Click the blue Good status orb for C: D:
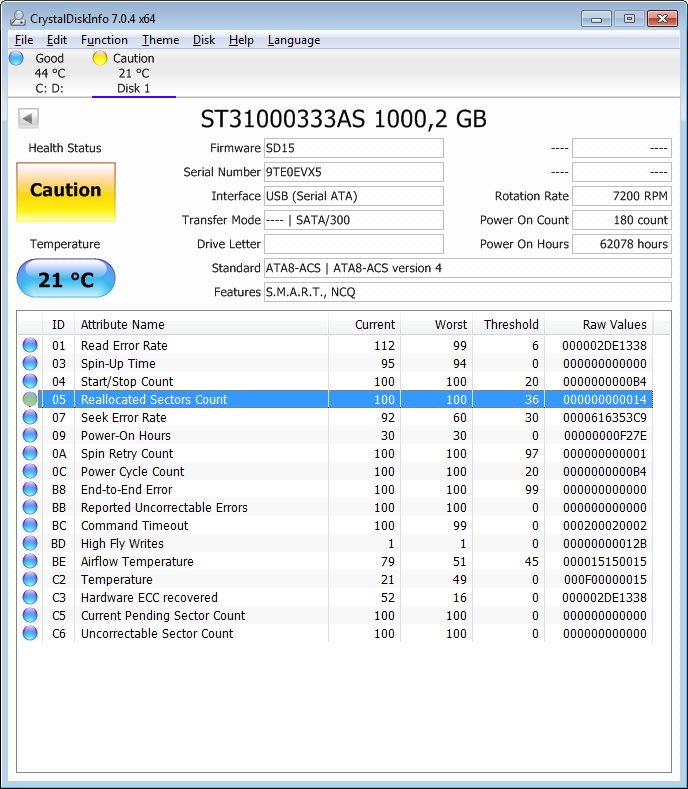This screenshot has width=688, height=789. click(x=17, y=58)
